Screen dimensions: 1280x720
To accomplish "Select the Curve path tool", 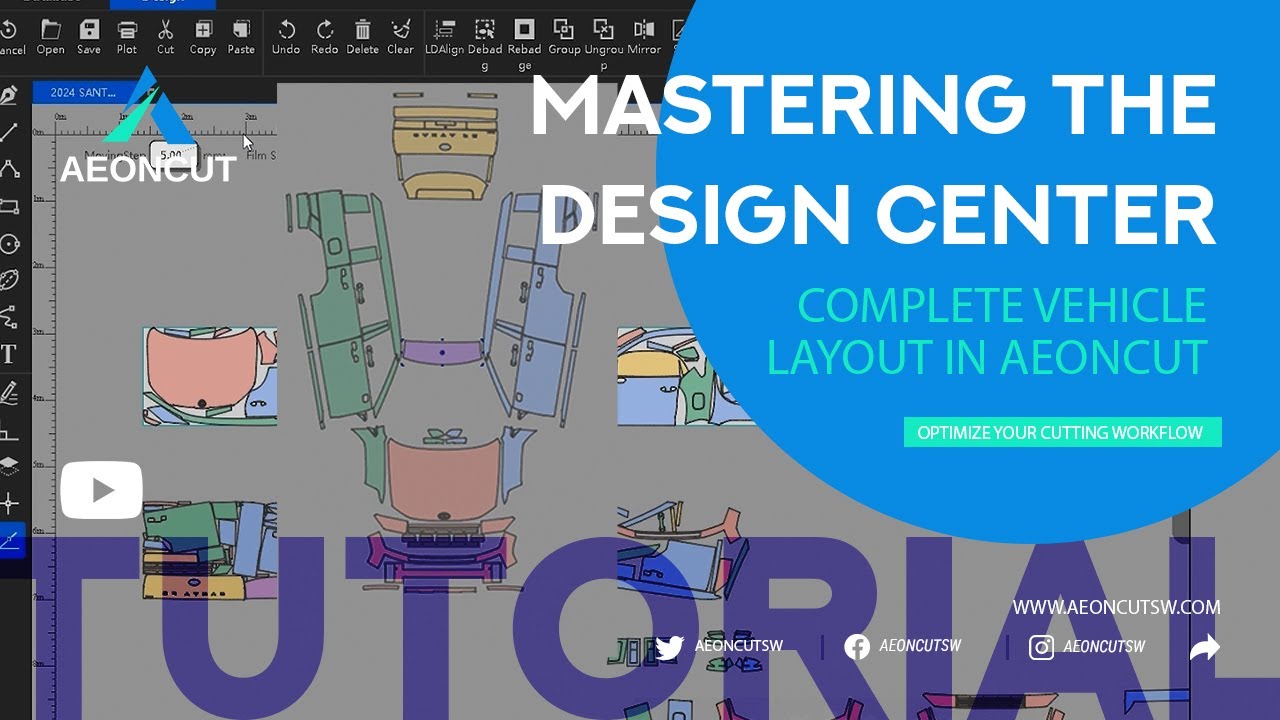I will pyautogui.click(x=9, y=317).
